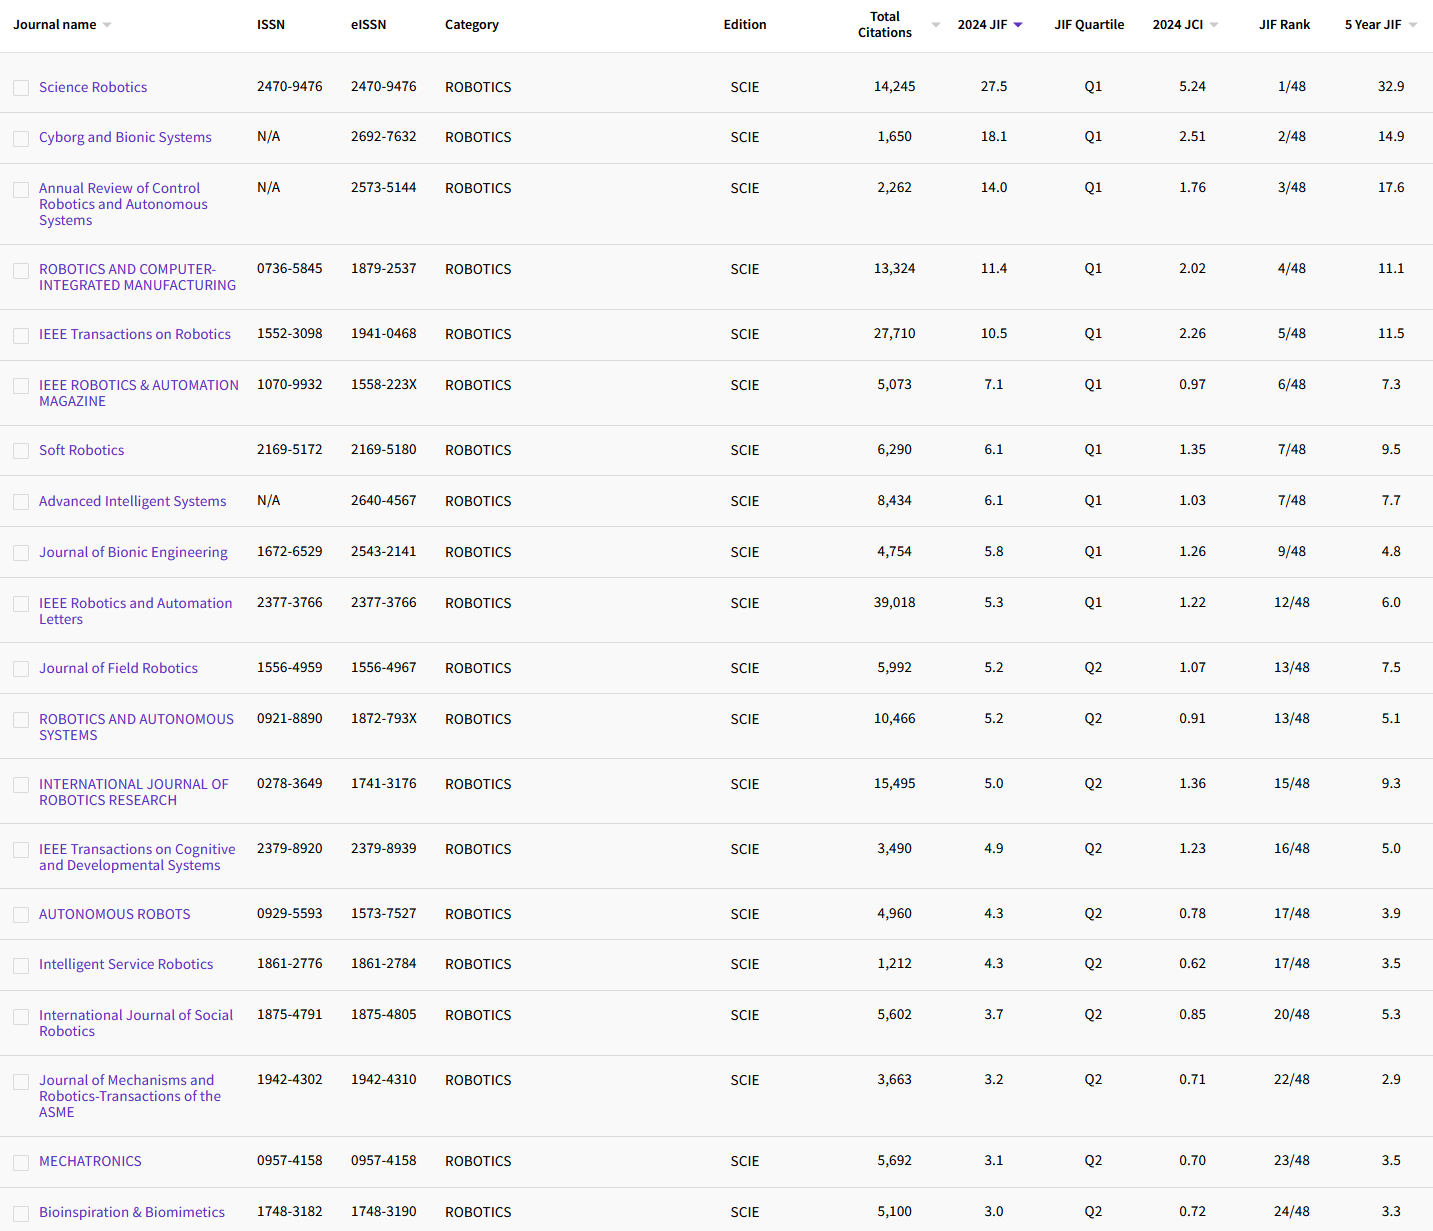Open Cyborg and Bionic Systems journal
Image resolution: width=1433 pixels, height=1231 pixels.
coord(125,137)
